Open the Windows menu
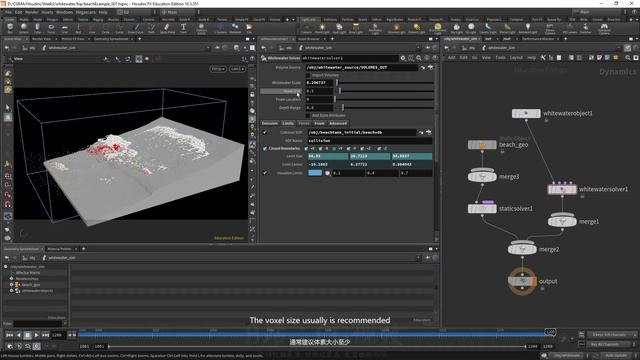This screenshot has width=640, height=360. tap(64, 12)
